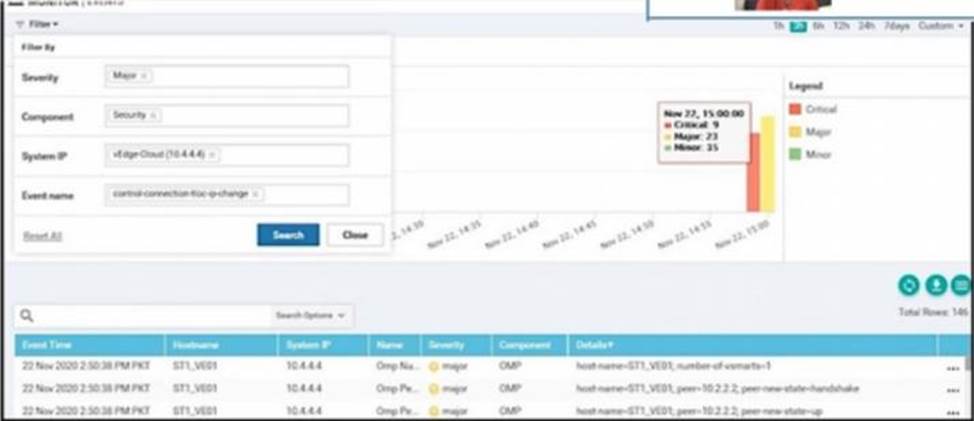Click the events table search input field
The height and width of the screenshot is (421, 974).
150,316
